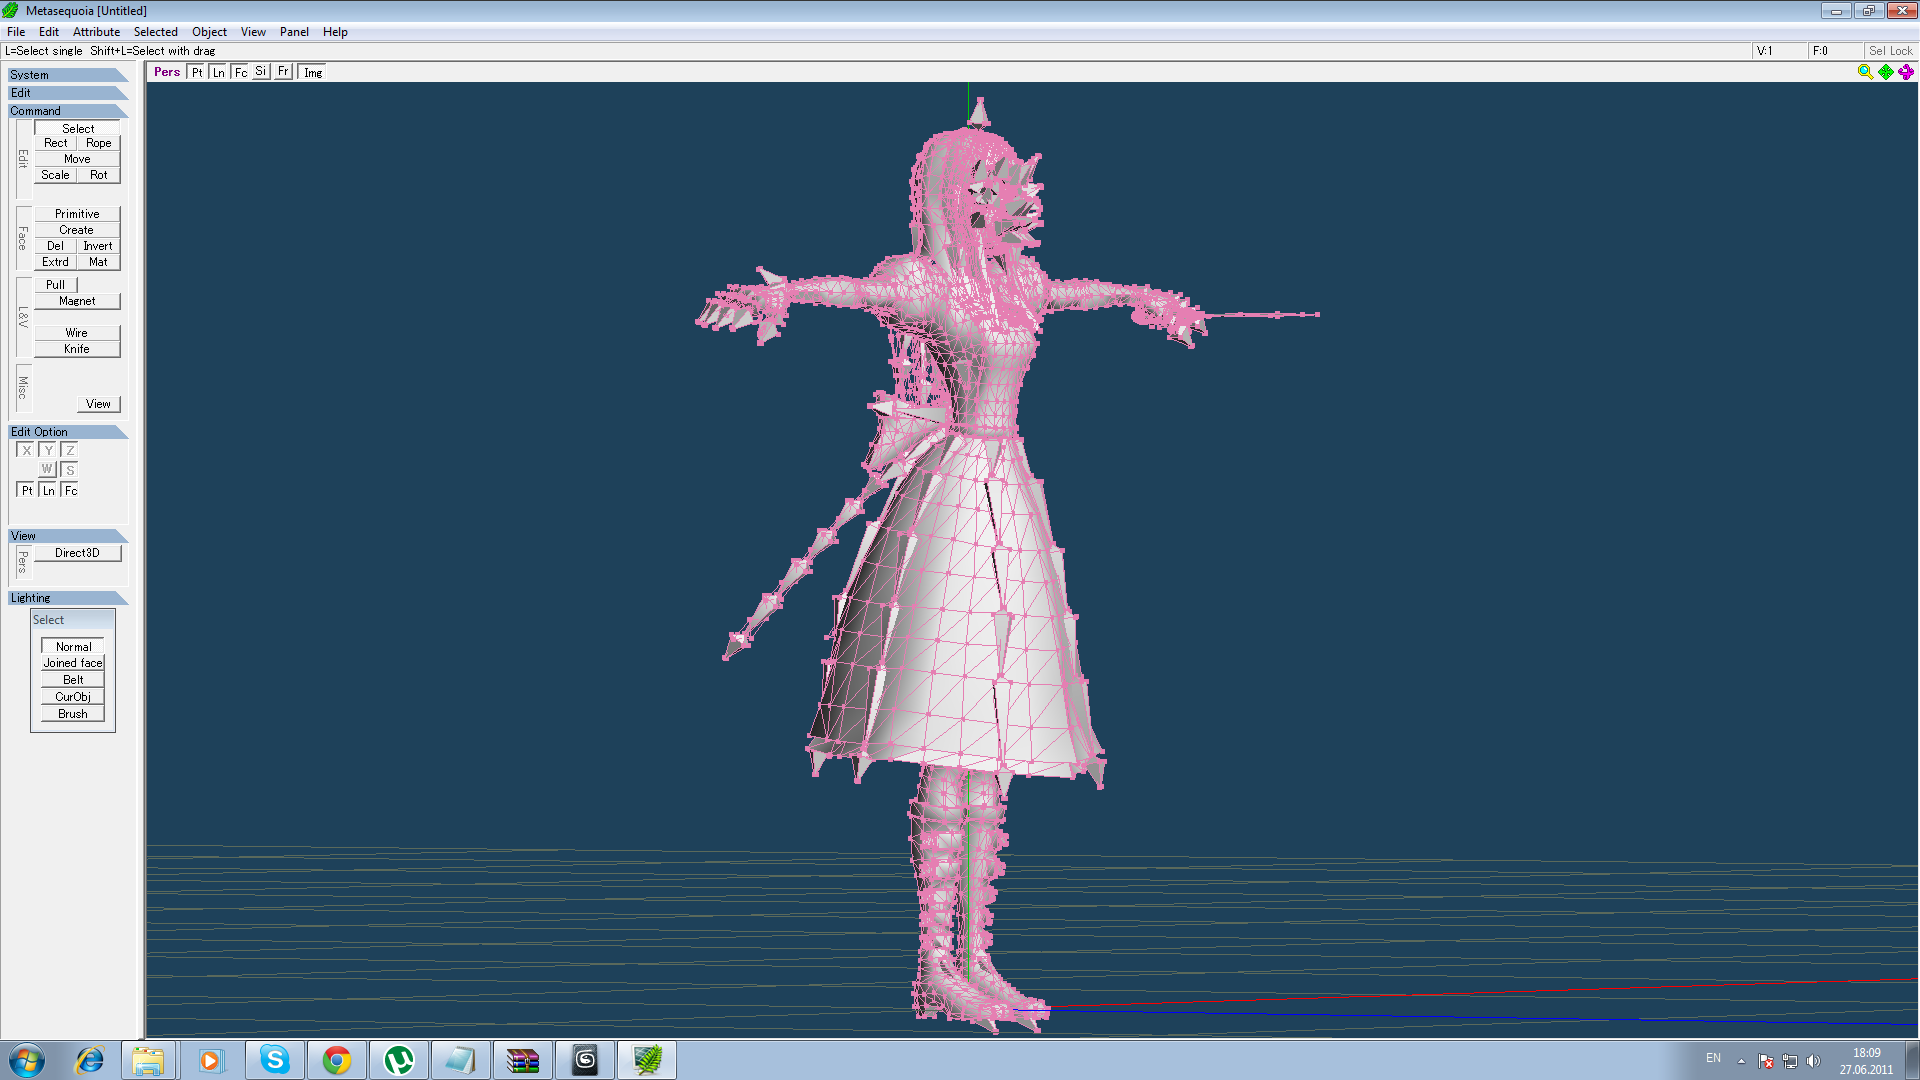Viewport: 1920px width, 1080px height.
Task: Click the Sel Lock field in the status bar
Action: point(1890,50)
